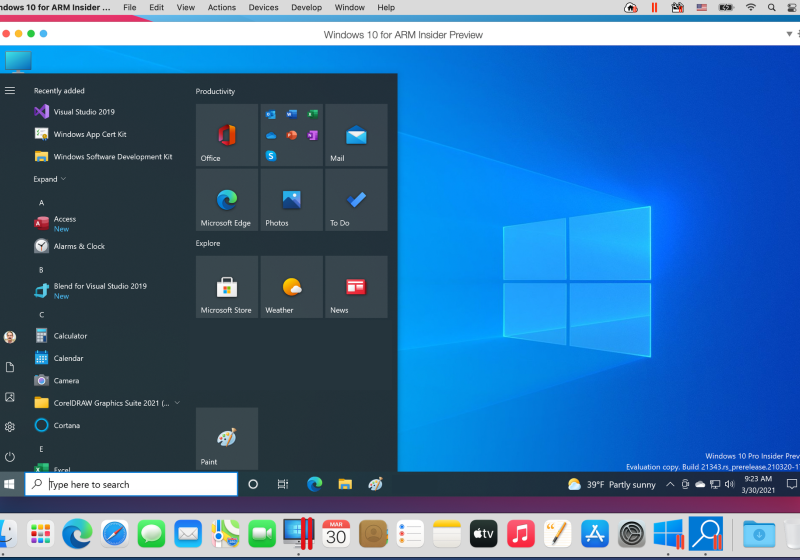Click the volume icon in system tray
This screenshot has width=800, height=560.
730,484
